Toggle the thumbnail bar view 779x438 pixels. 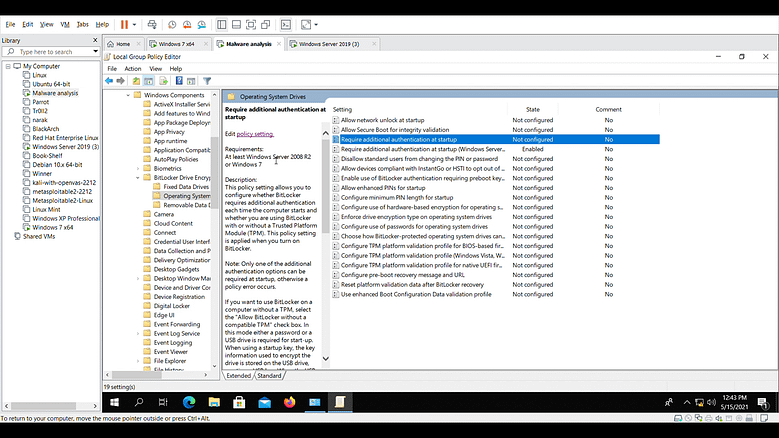click(x=236, y=24)
